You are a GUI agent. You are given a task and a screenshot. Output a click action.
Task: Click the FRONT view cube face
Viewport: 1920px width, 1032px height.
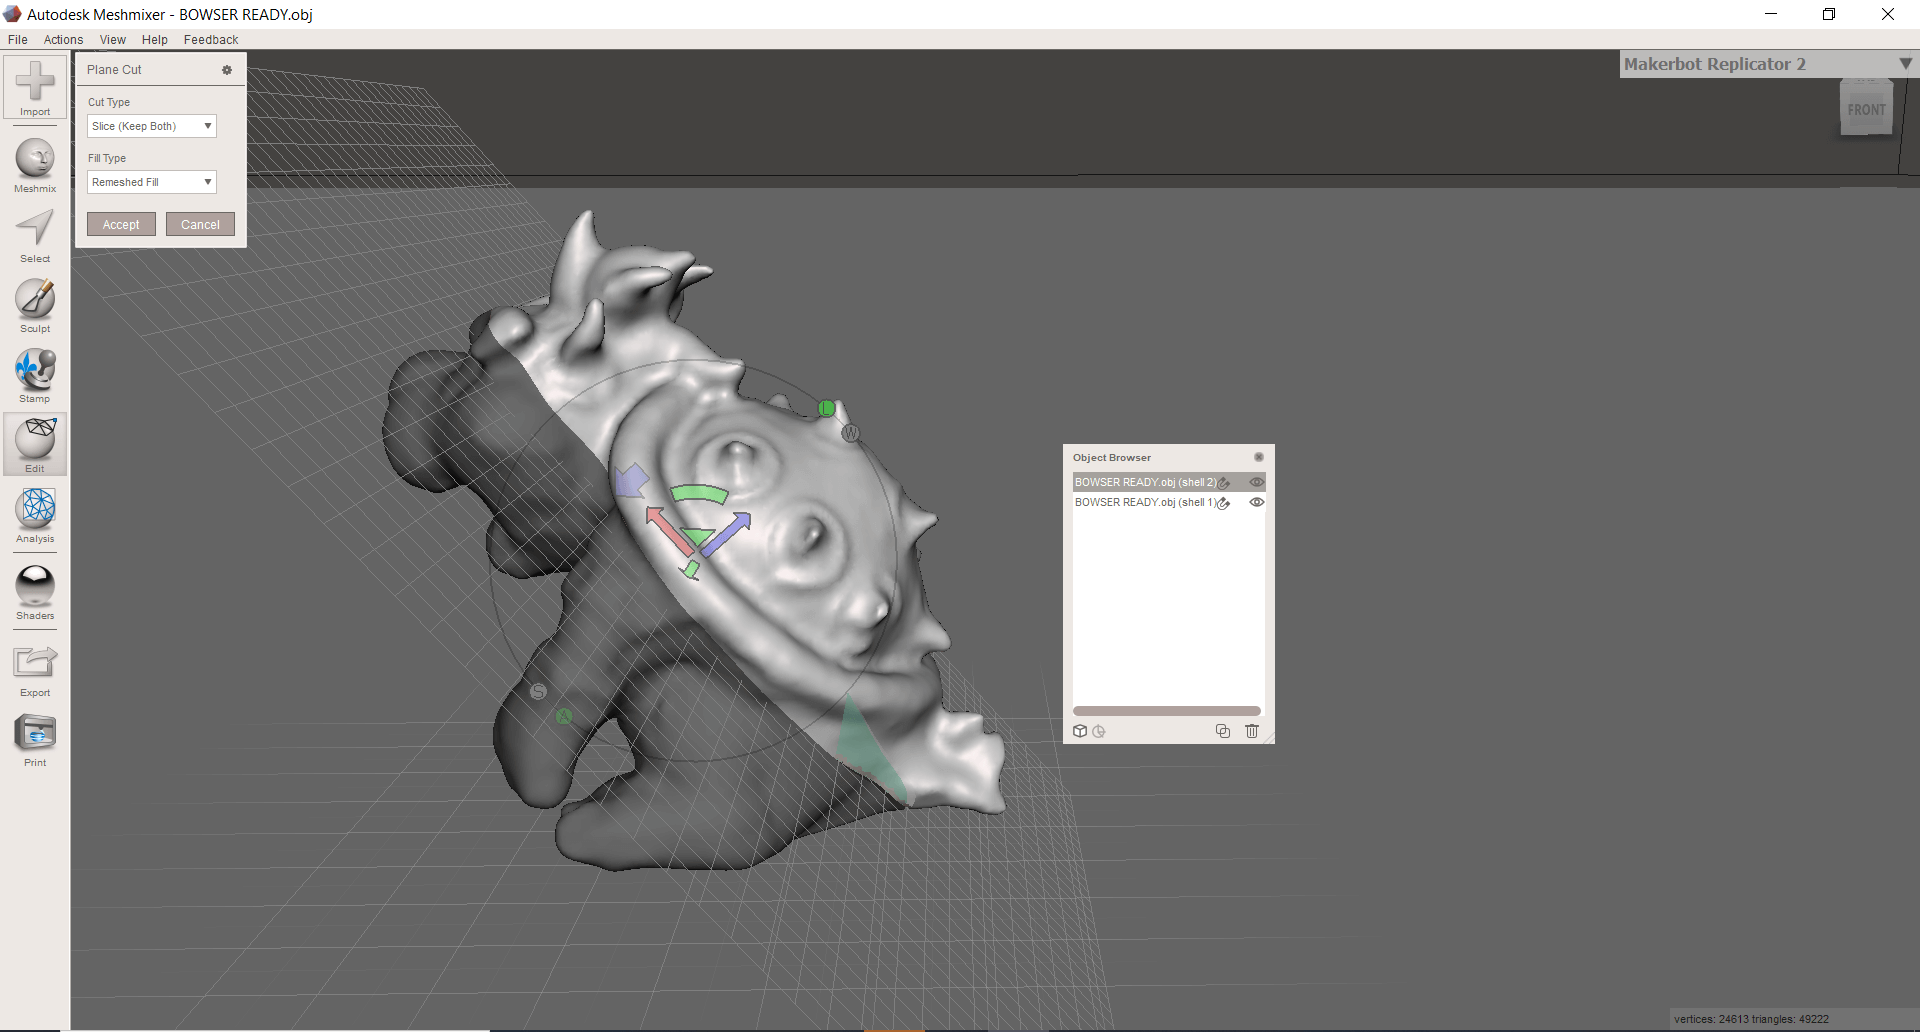click(1866, 109)
